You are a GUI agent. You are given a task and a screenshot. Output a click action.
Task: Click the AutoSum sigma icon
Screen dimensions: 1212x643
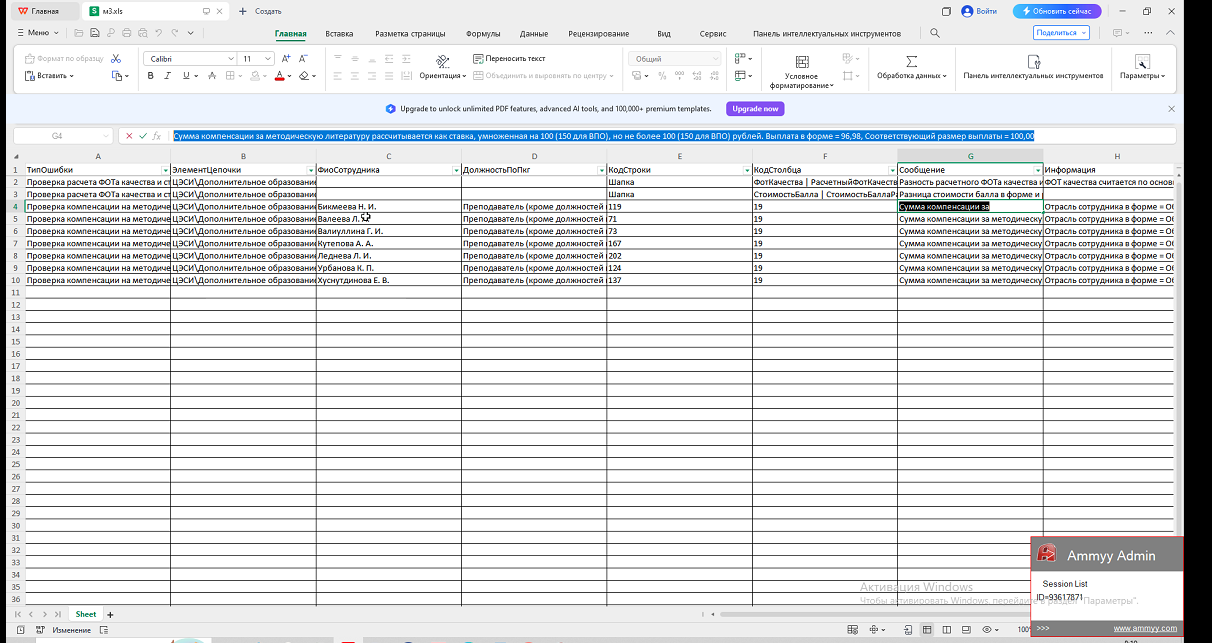pos(911,60)
